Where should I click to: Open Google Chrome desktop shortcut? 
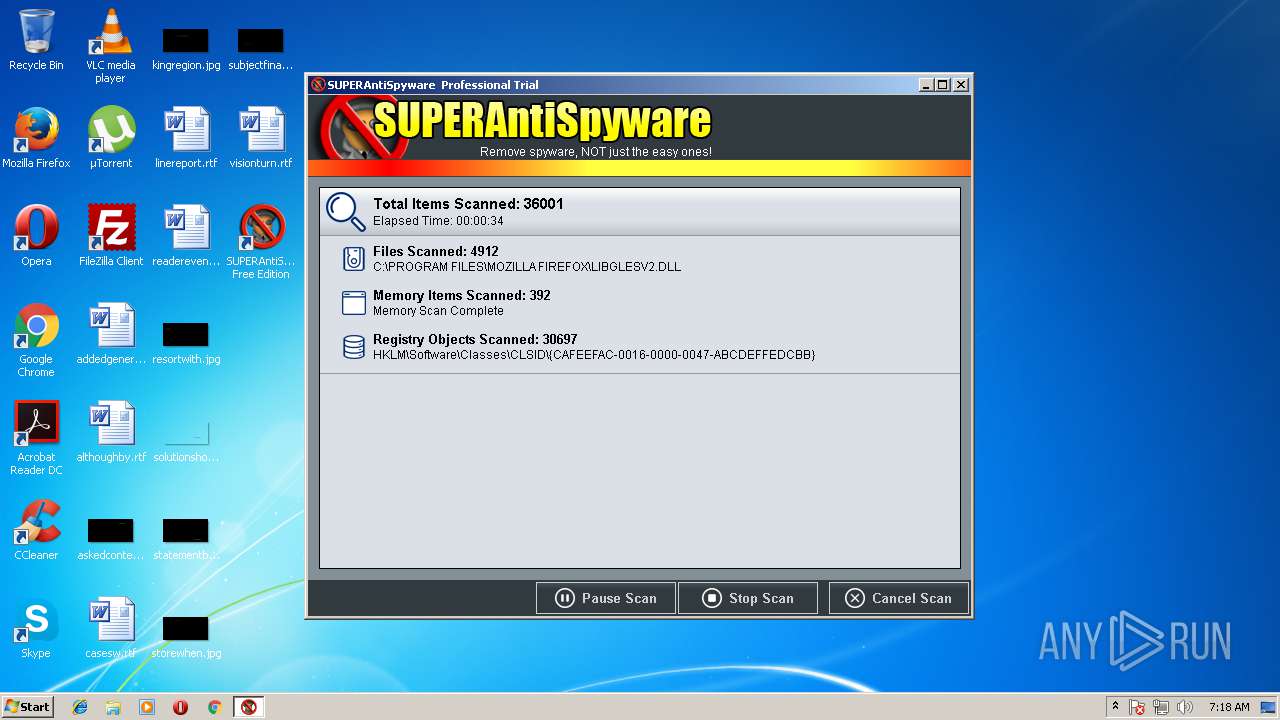point(36,341)
